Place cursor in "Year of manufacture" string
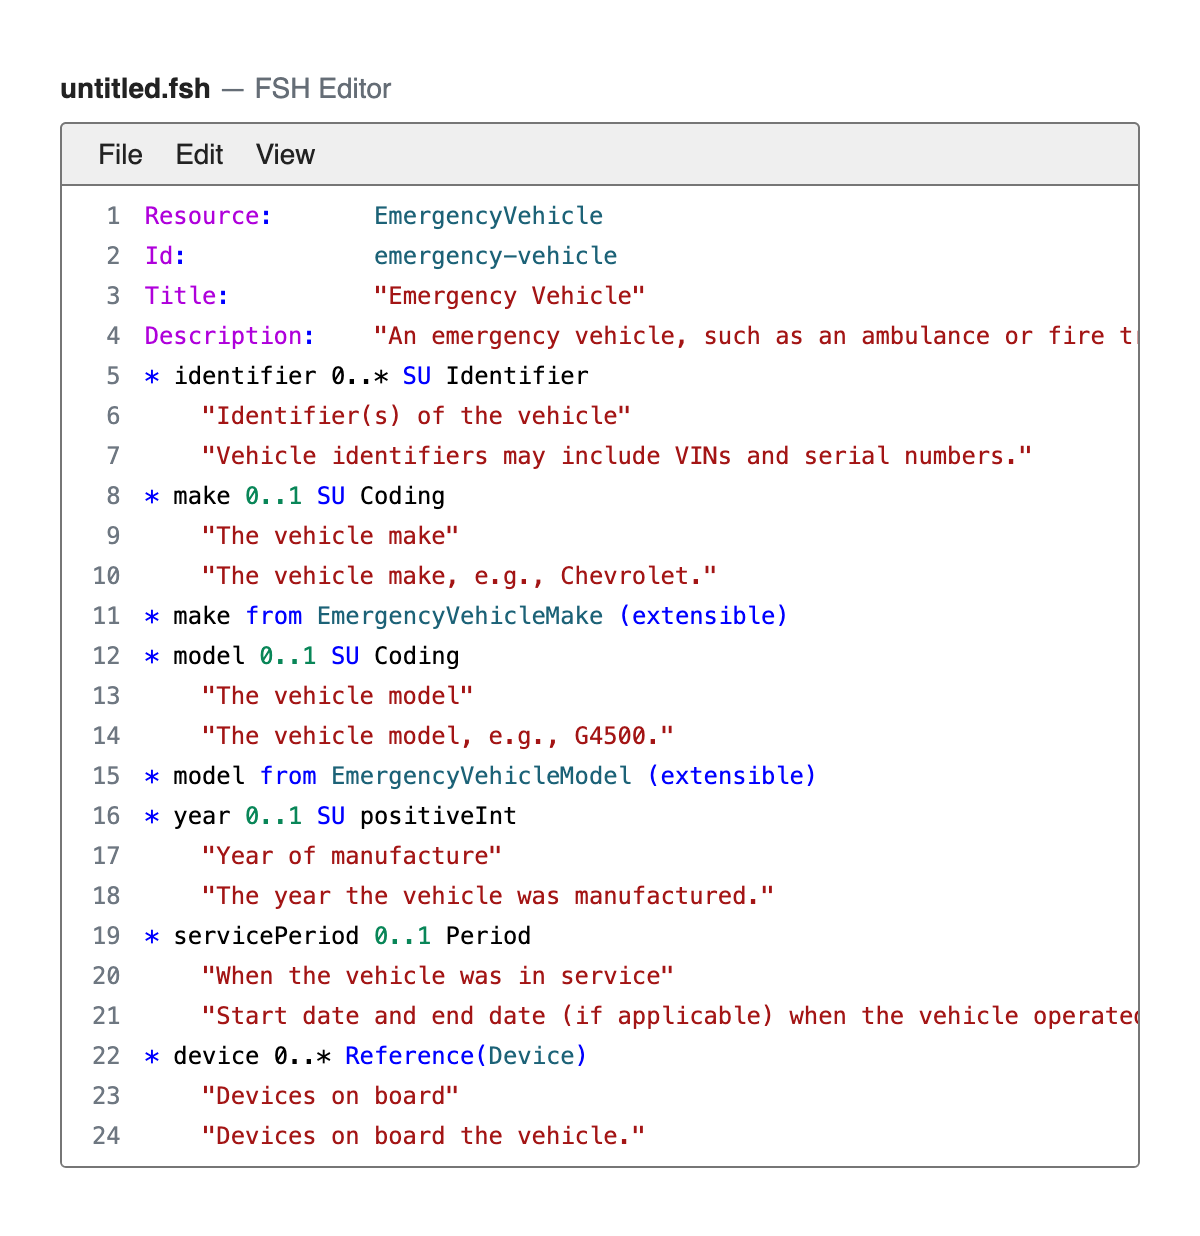This screenshot has width=1200, height=1236. pyautogui.click(x=351, y=856)
